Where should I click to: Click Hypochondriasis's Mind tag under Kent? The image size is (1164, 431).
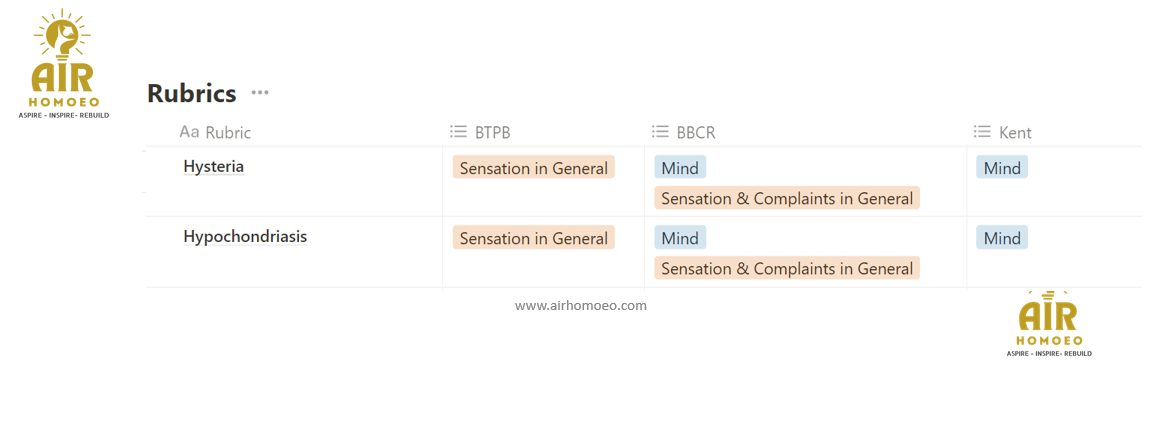point(1002,238)
